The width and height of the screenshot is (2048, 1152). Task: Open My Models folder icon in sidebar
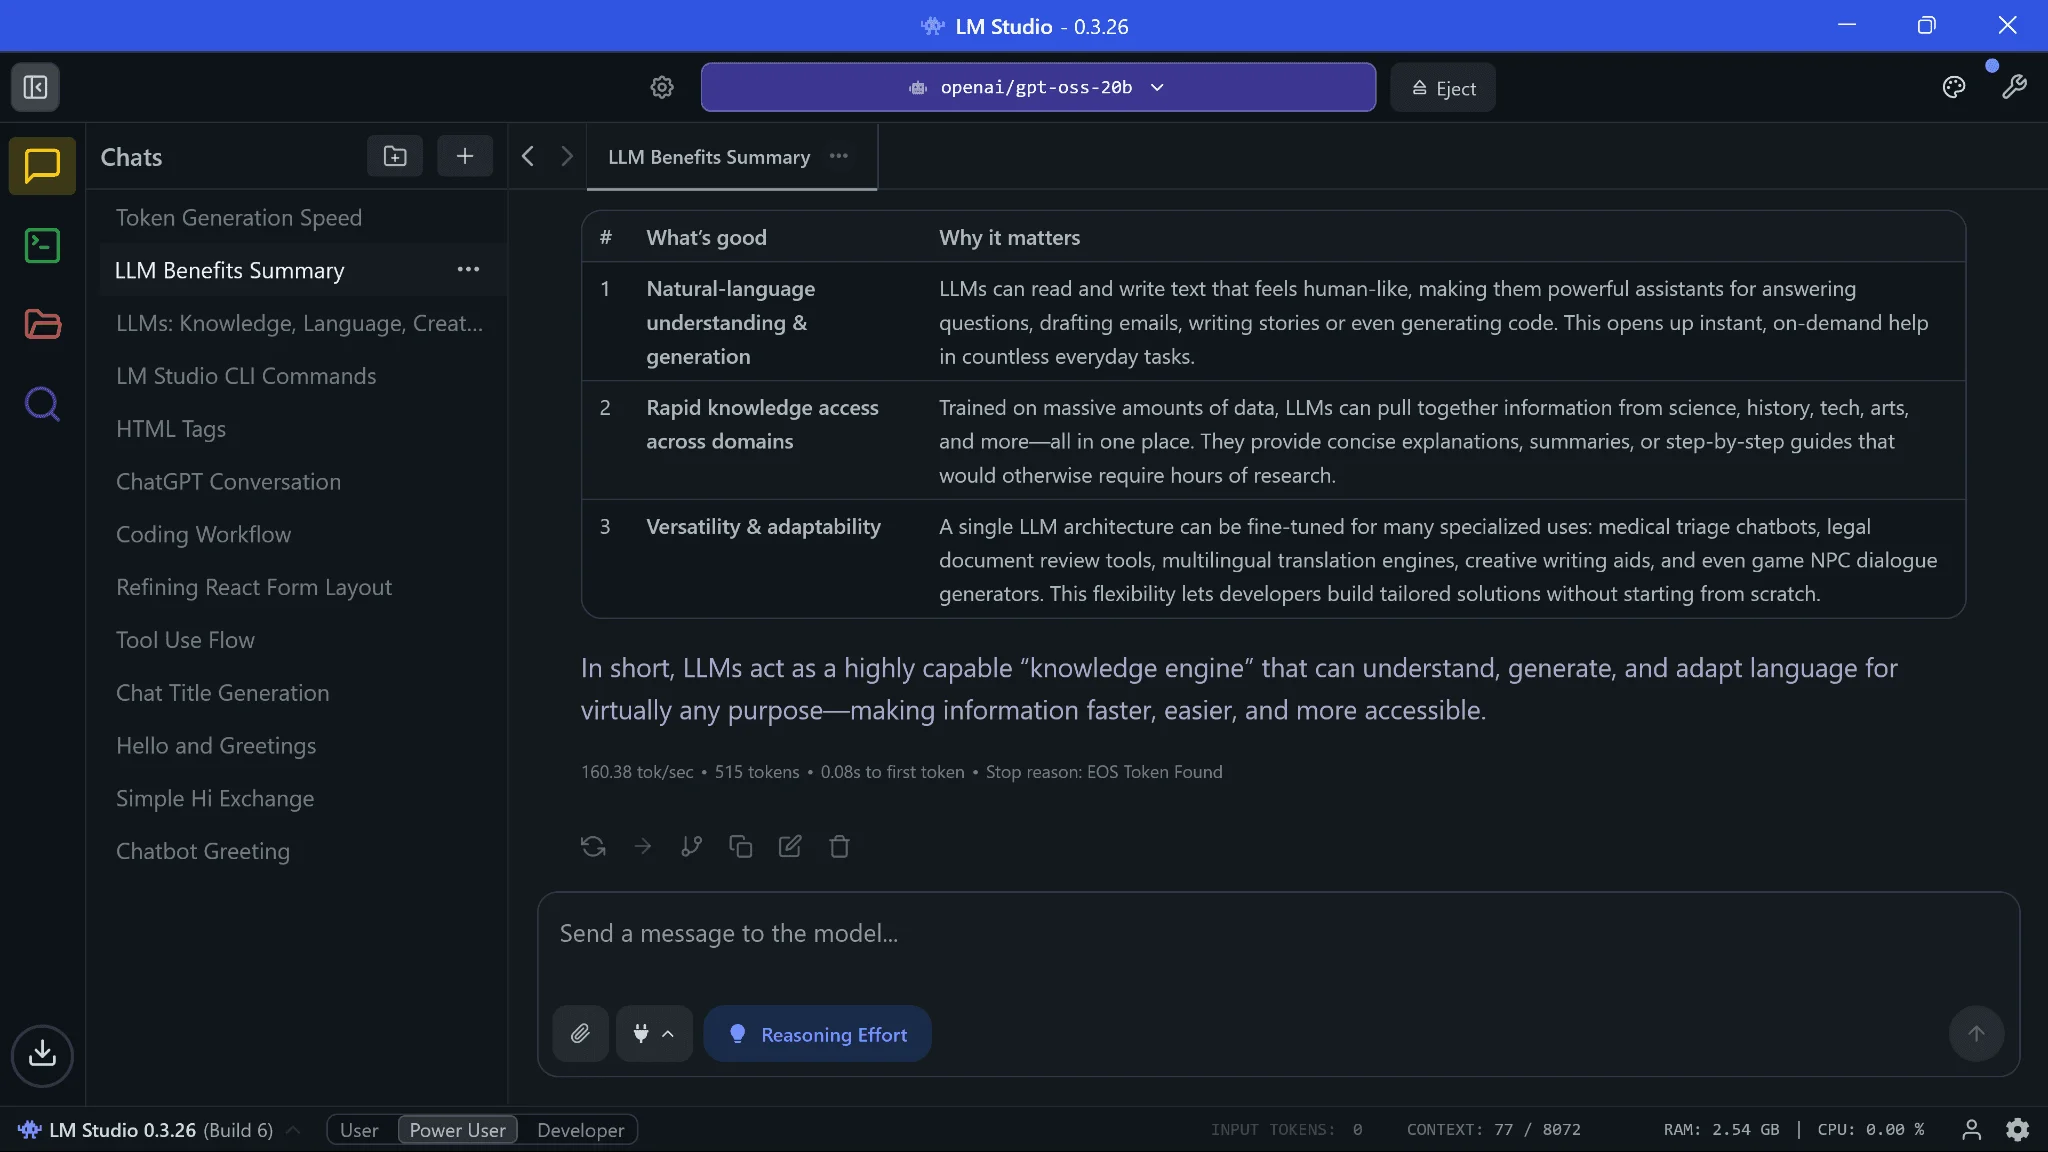(42, 324)
